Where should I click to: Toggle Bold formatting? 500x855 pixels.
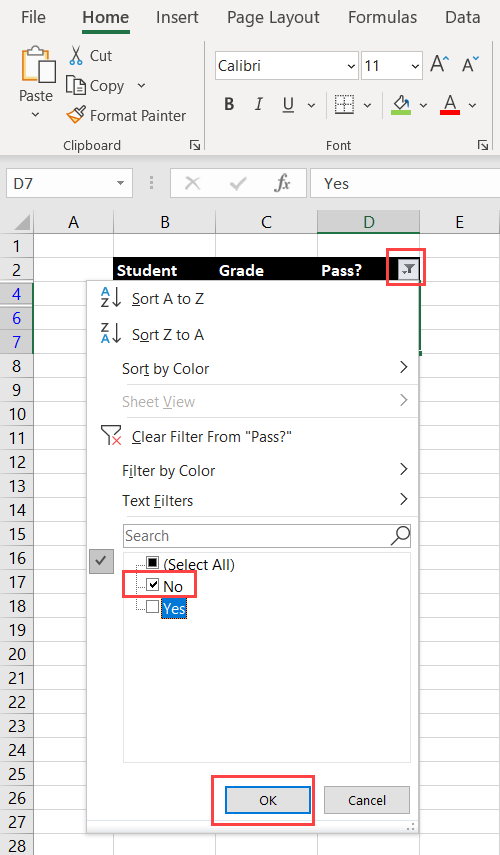(x=229, y=104)
